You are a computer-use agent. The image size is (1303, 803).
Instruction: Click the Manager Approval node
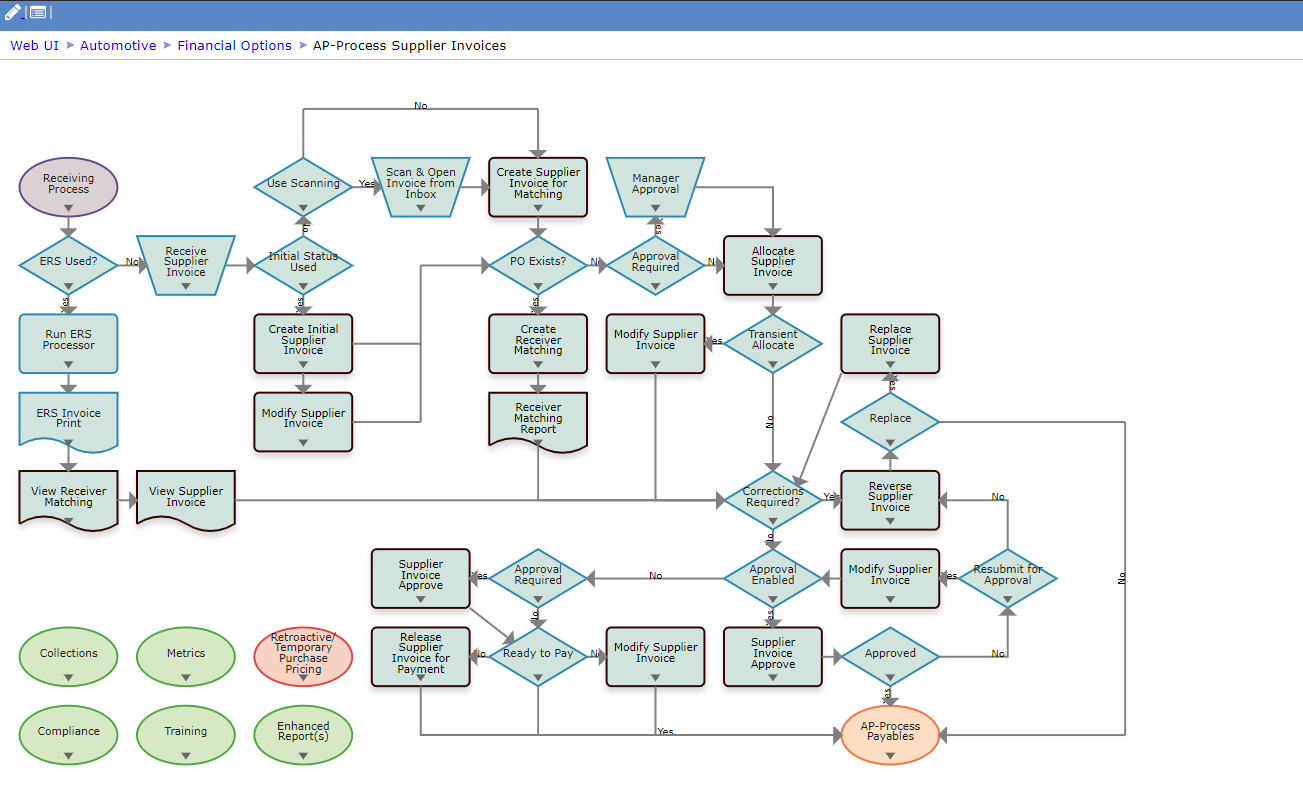(655, 184)
